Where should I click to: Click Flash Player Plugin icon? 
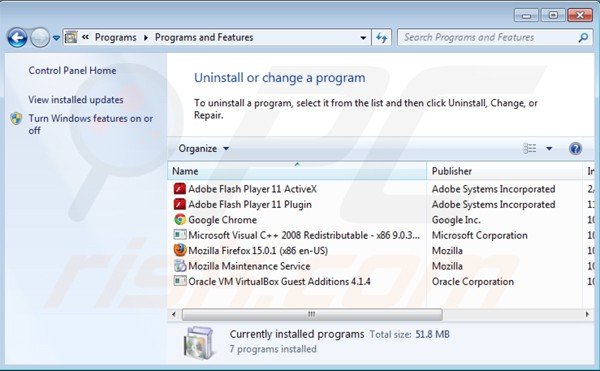[x=179, y=205]
